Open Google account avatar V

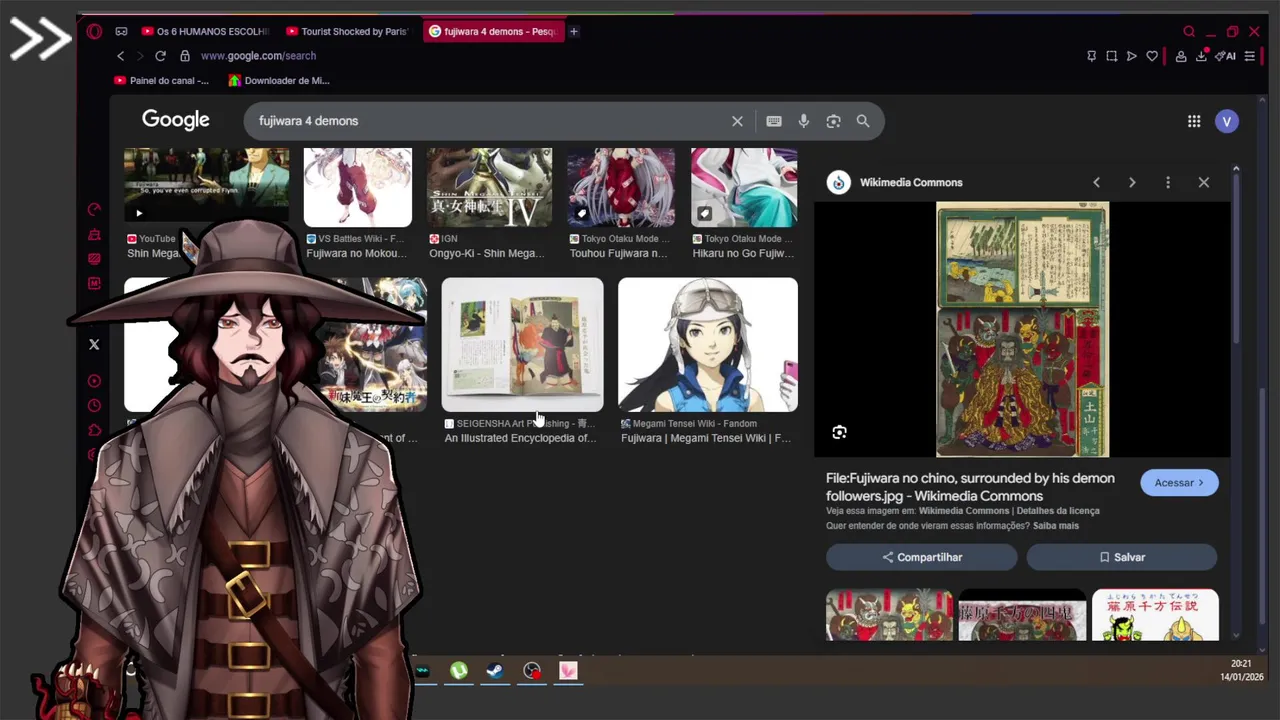[x=1227, y=121]
